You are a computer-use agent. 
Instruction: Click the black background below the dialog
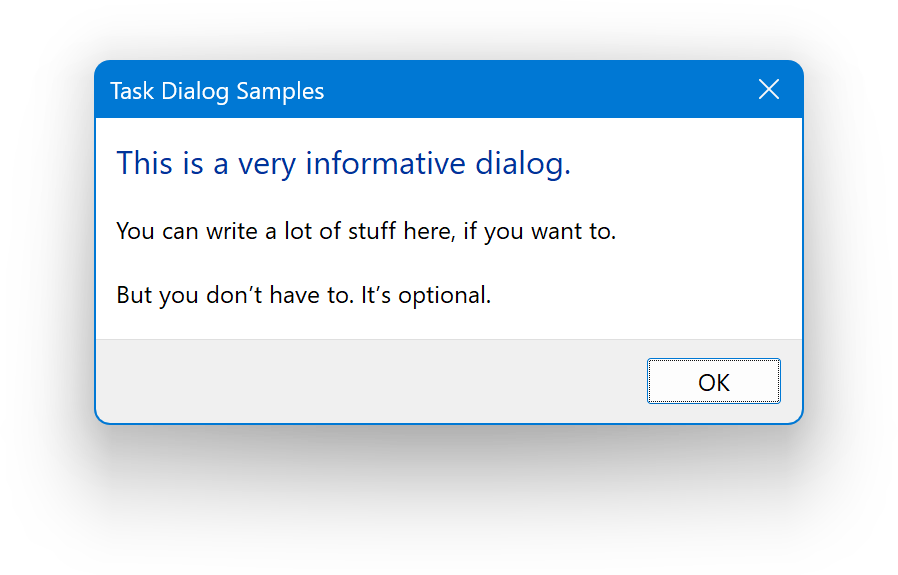[450, 500]
